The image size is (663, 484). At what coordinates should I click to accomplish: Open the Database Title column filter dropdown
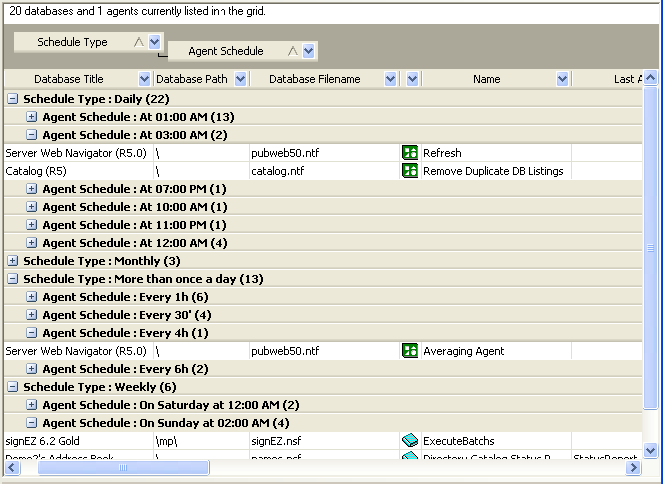coord(144,79)
